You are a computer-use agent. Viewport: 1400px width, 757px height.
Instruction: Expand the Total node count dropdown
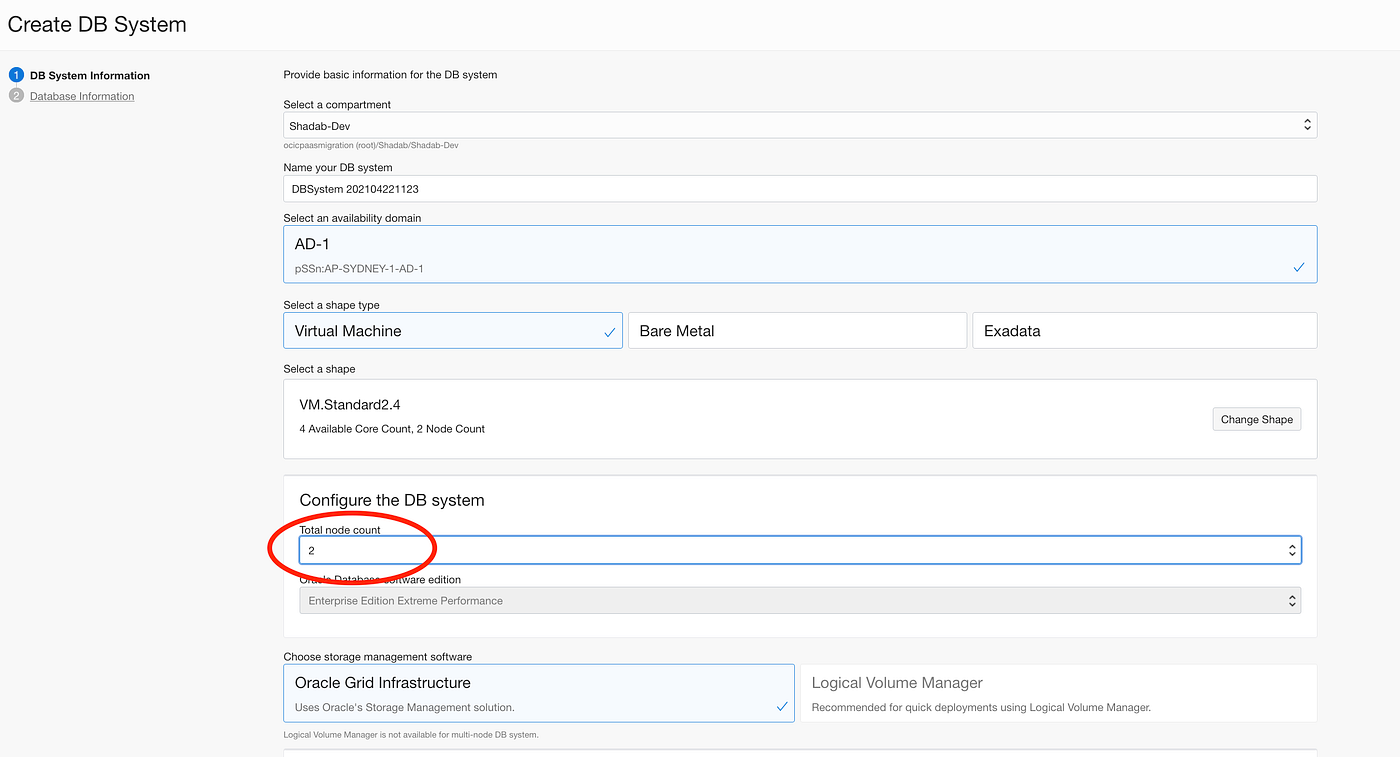point(800,549)
